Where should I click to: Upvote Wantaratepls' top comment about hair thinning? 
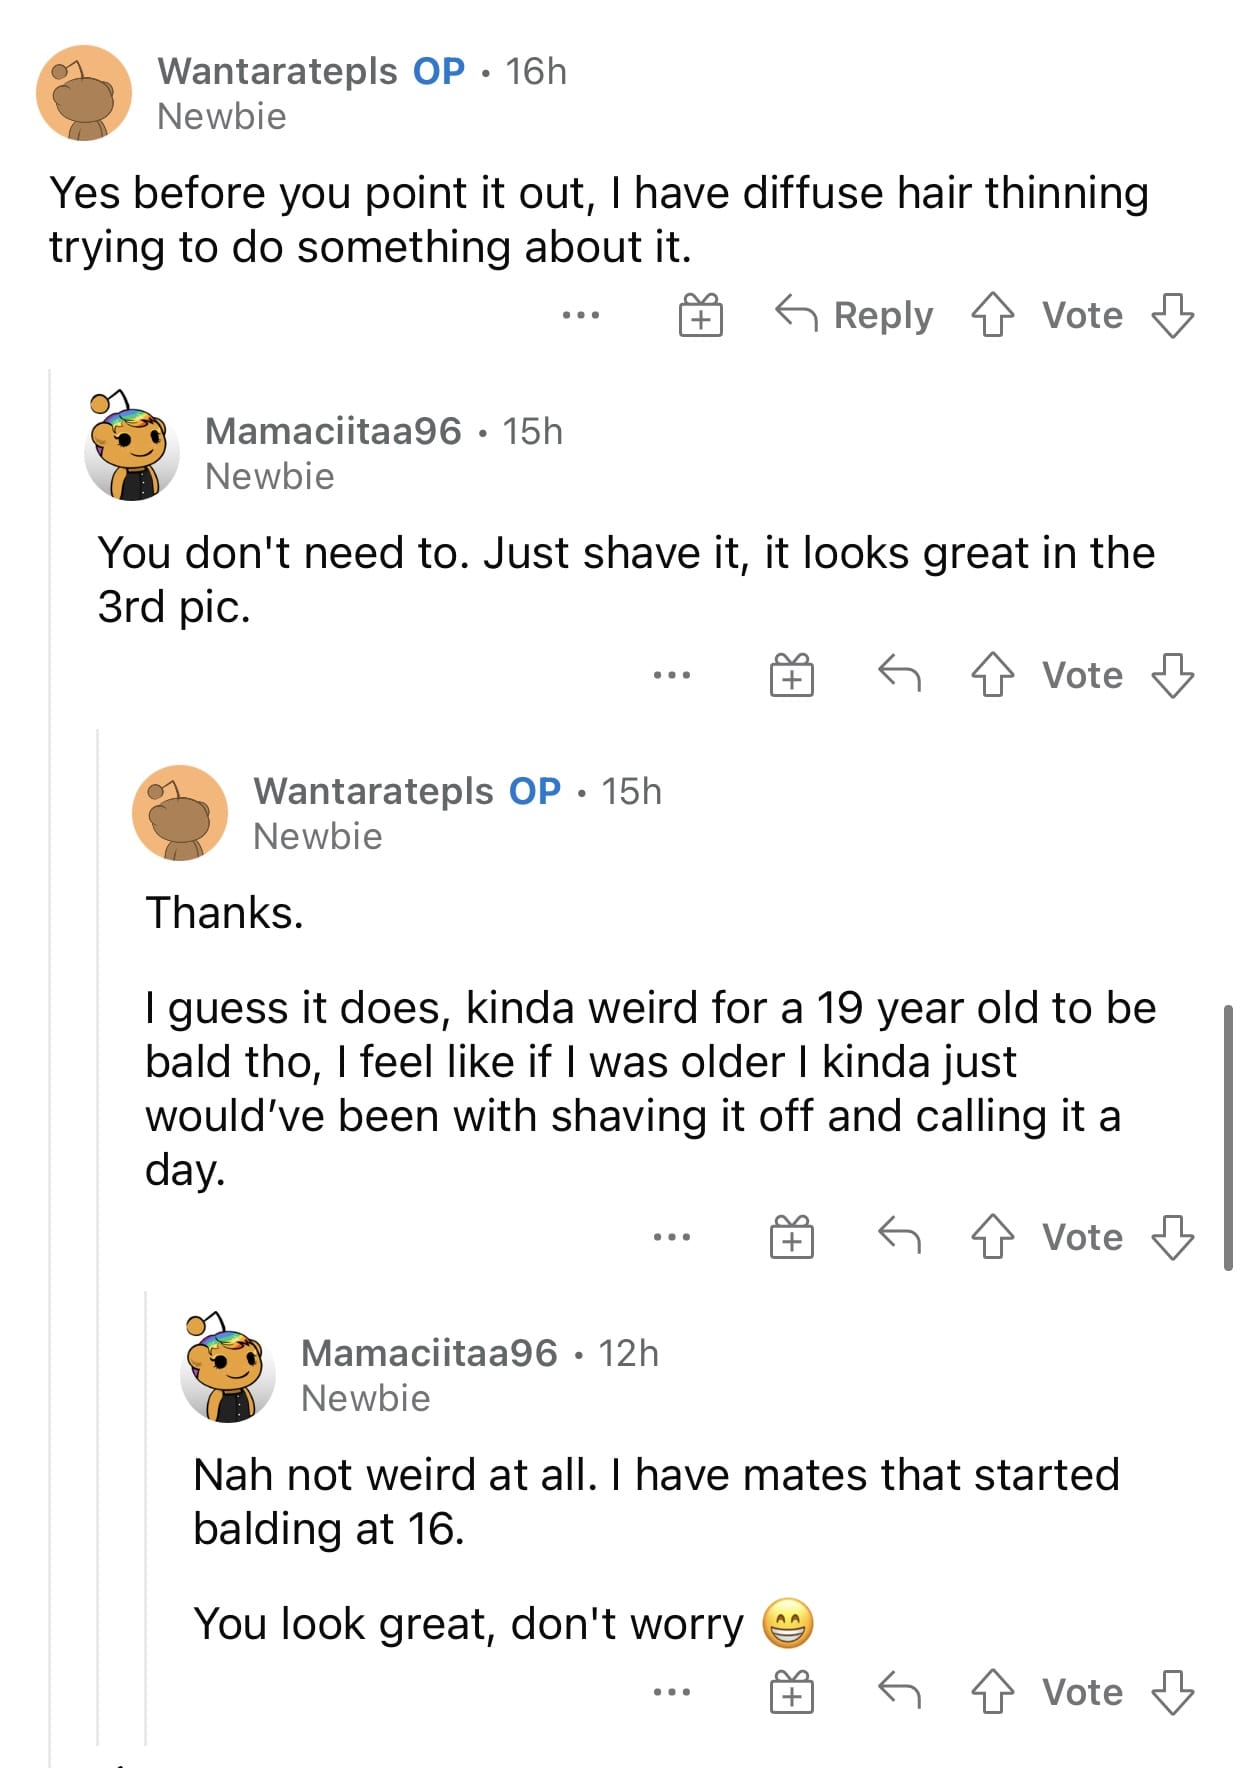pos(992,315)
